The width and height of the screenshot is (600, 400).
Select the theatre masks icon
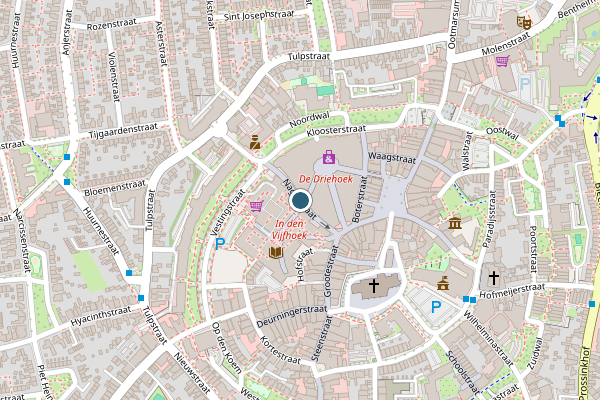click(523, 23)
